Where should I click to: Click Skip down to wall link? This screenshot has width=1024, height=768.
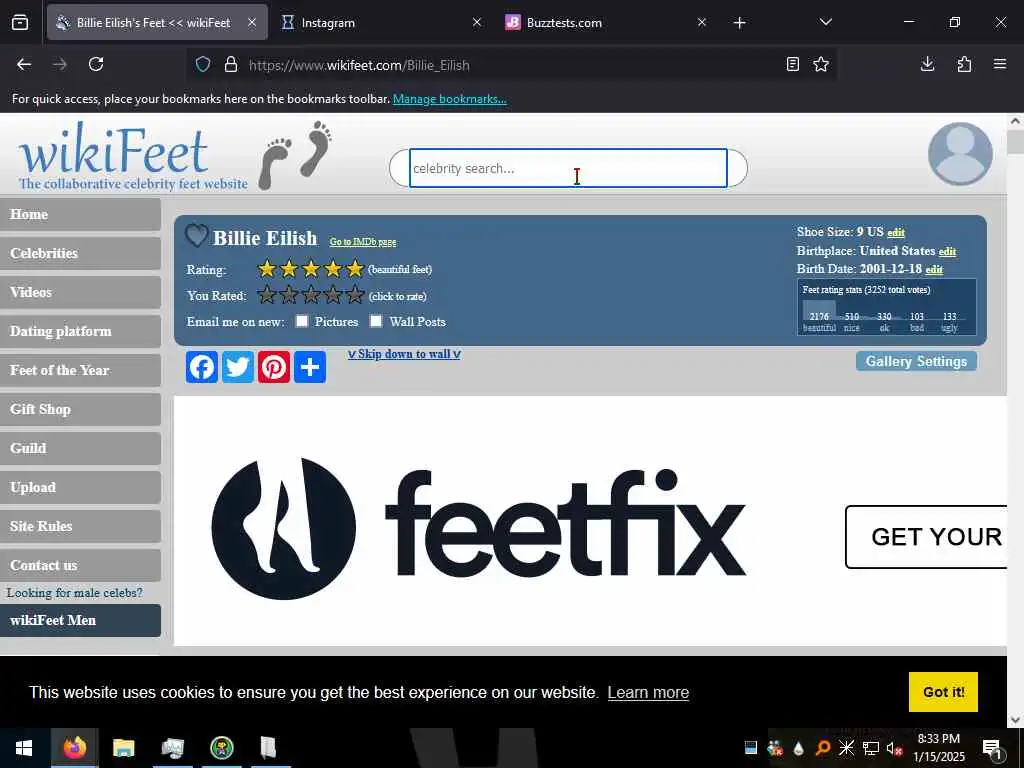[404, 354]
